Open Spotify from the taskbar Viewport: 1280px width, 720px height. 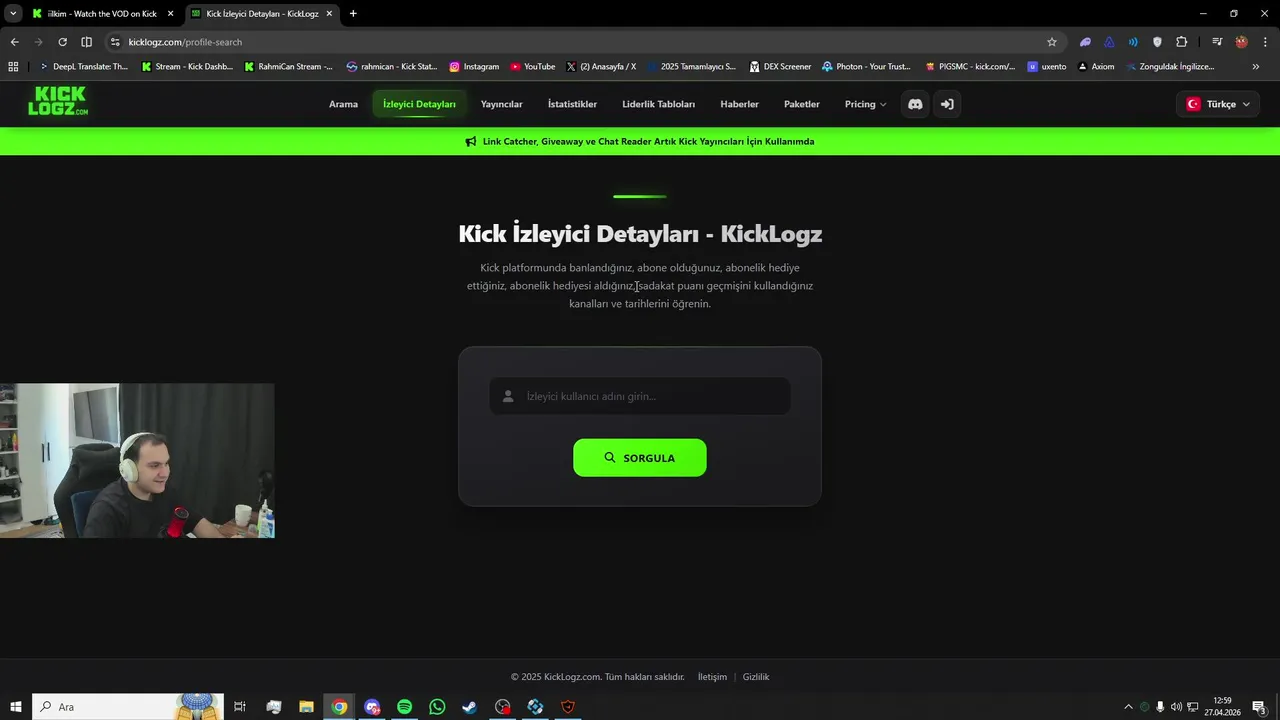404,707
